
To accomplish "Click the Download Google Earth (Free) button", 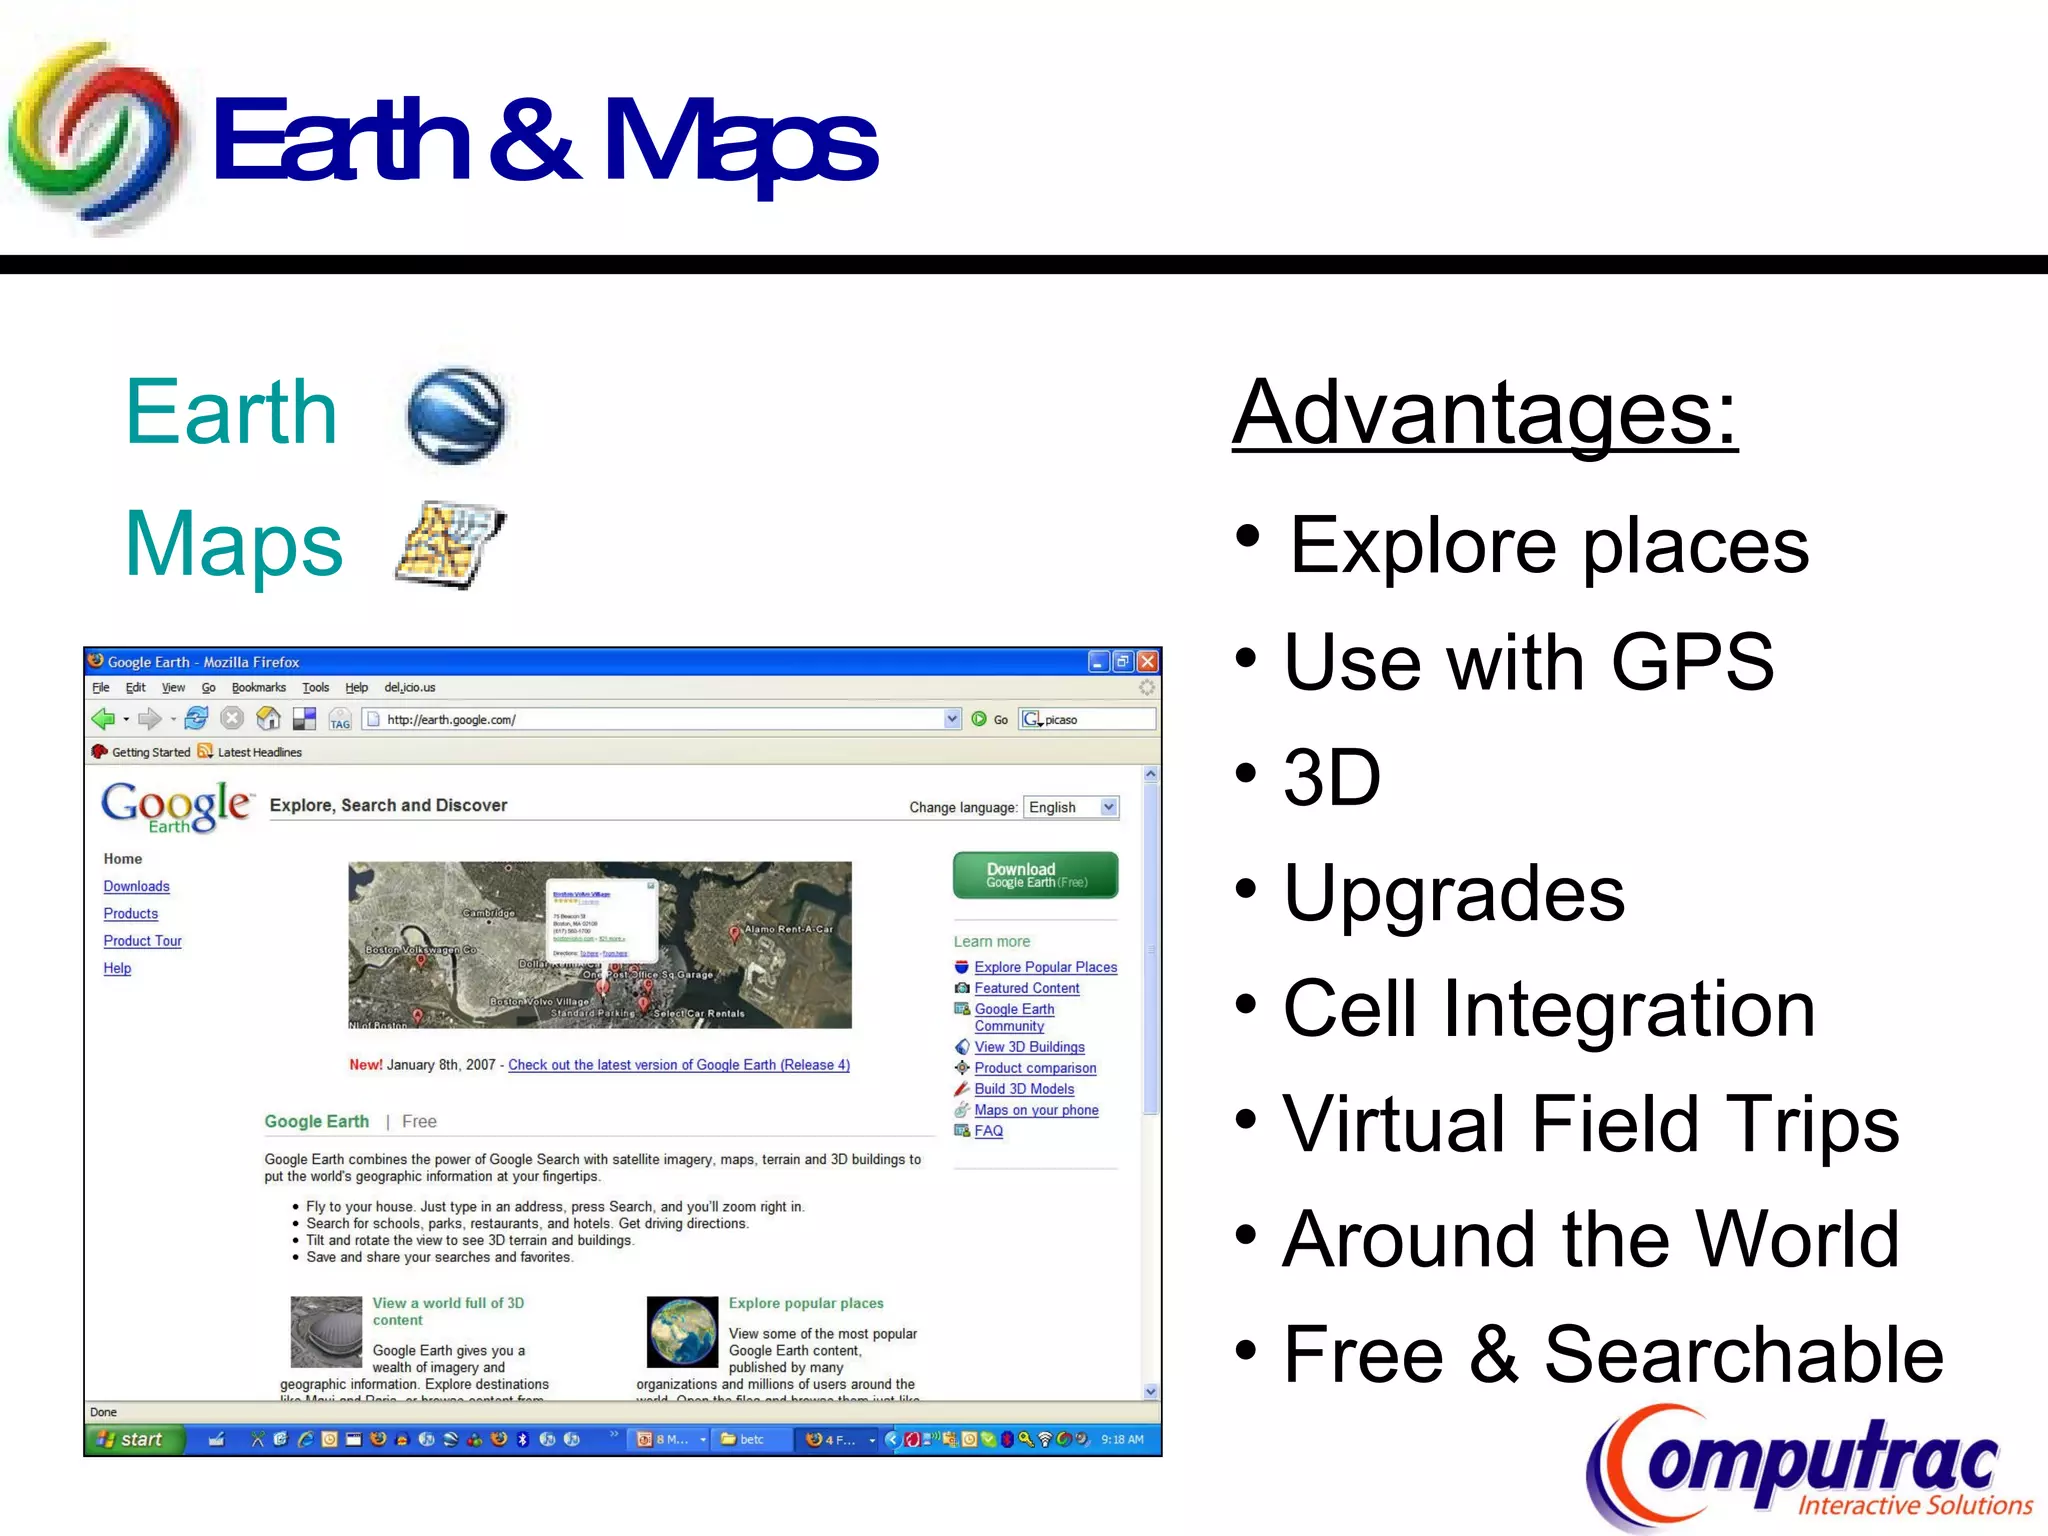I will (x=1036, y=875).
